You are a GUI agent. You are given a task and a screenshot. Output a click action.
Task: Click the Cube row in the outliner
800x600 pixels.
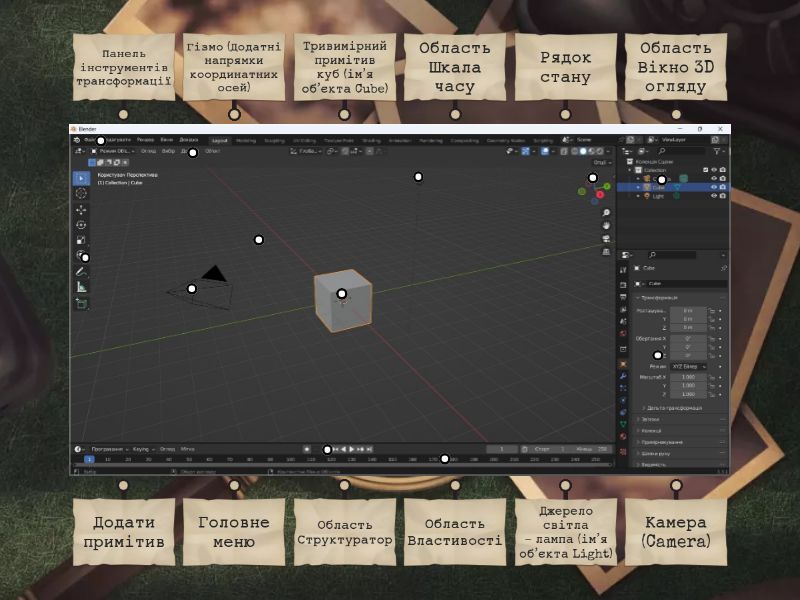tap(660, 187)
